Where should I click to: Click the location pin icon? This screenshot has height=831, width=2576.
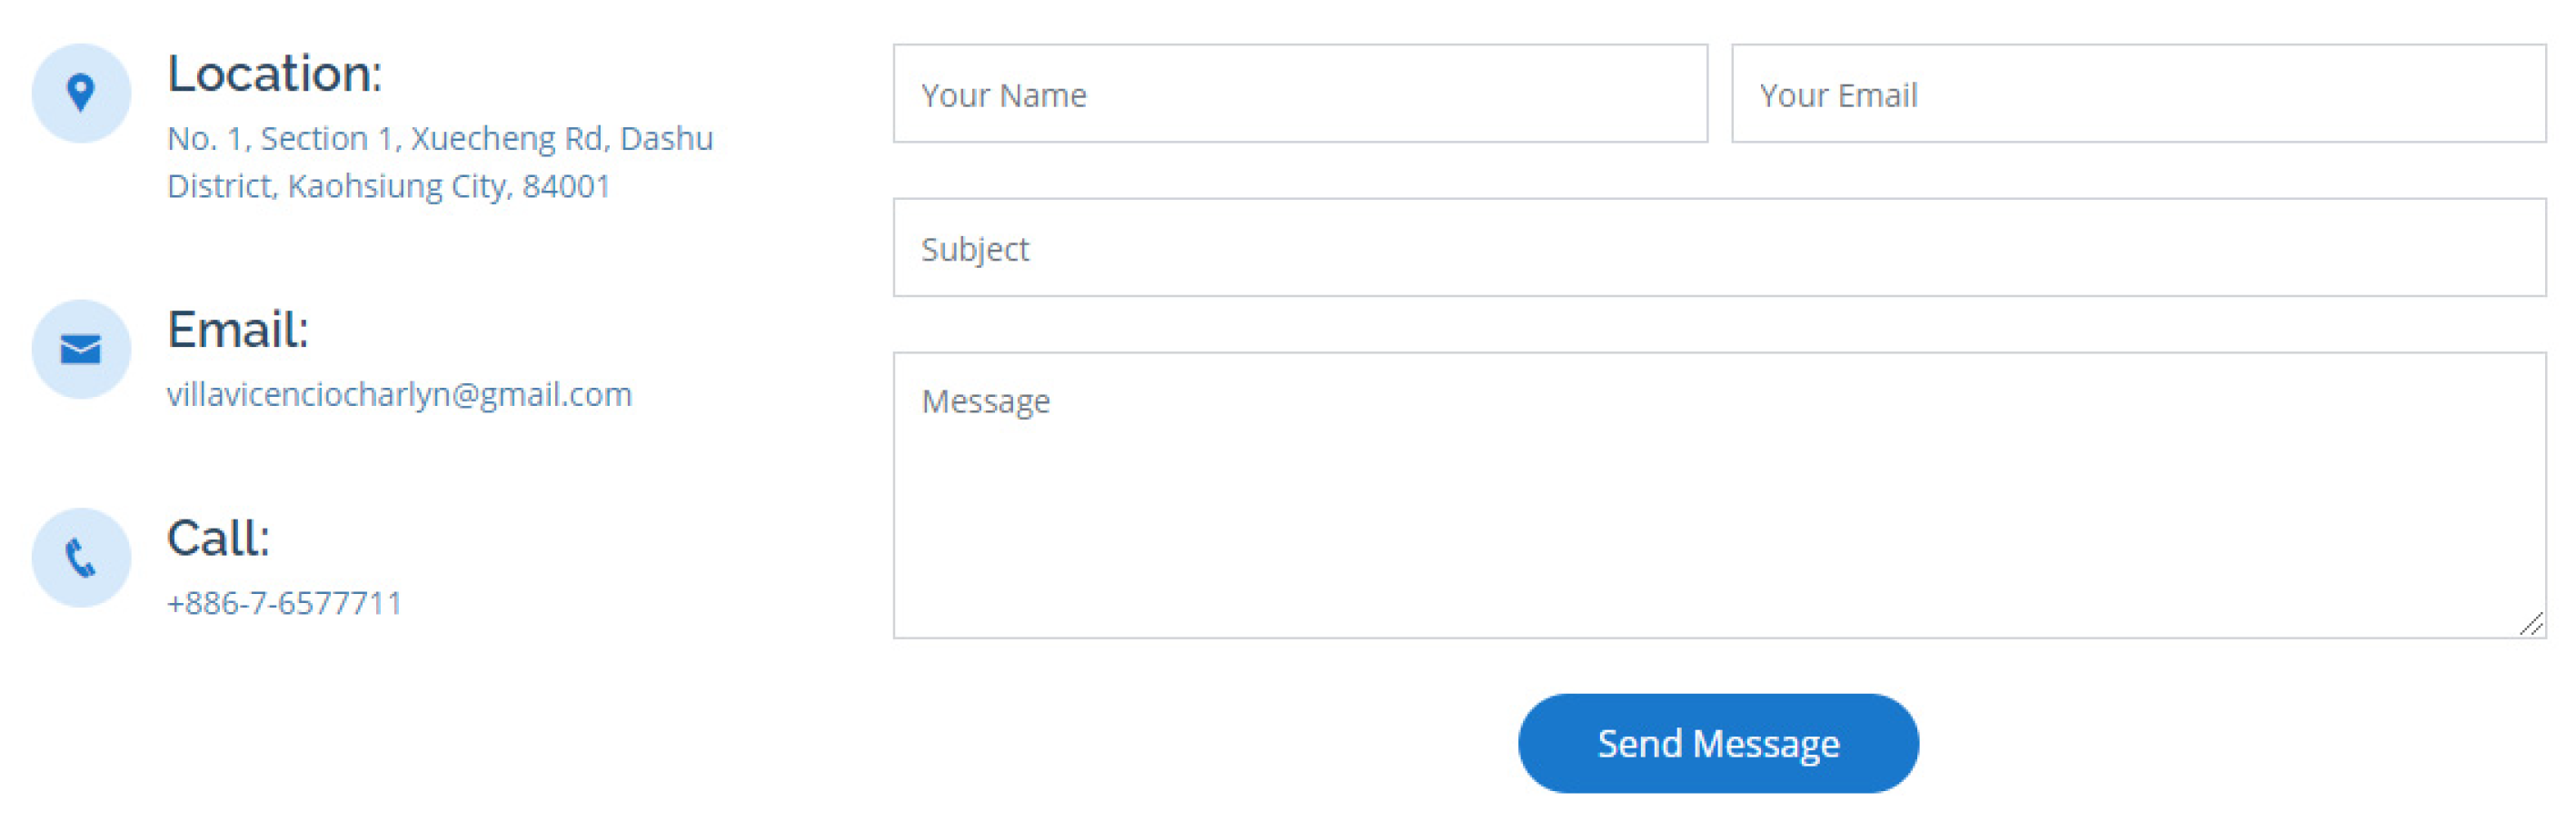(81, 93)
